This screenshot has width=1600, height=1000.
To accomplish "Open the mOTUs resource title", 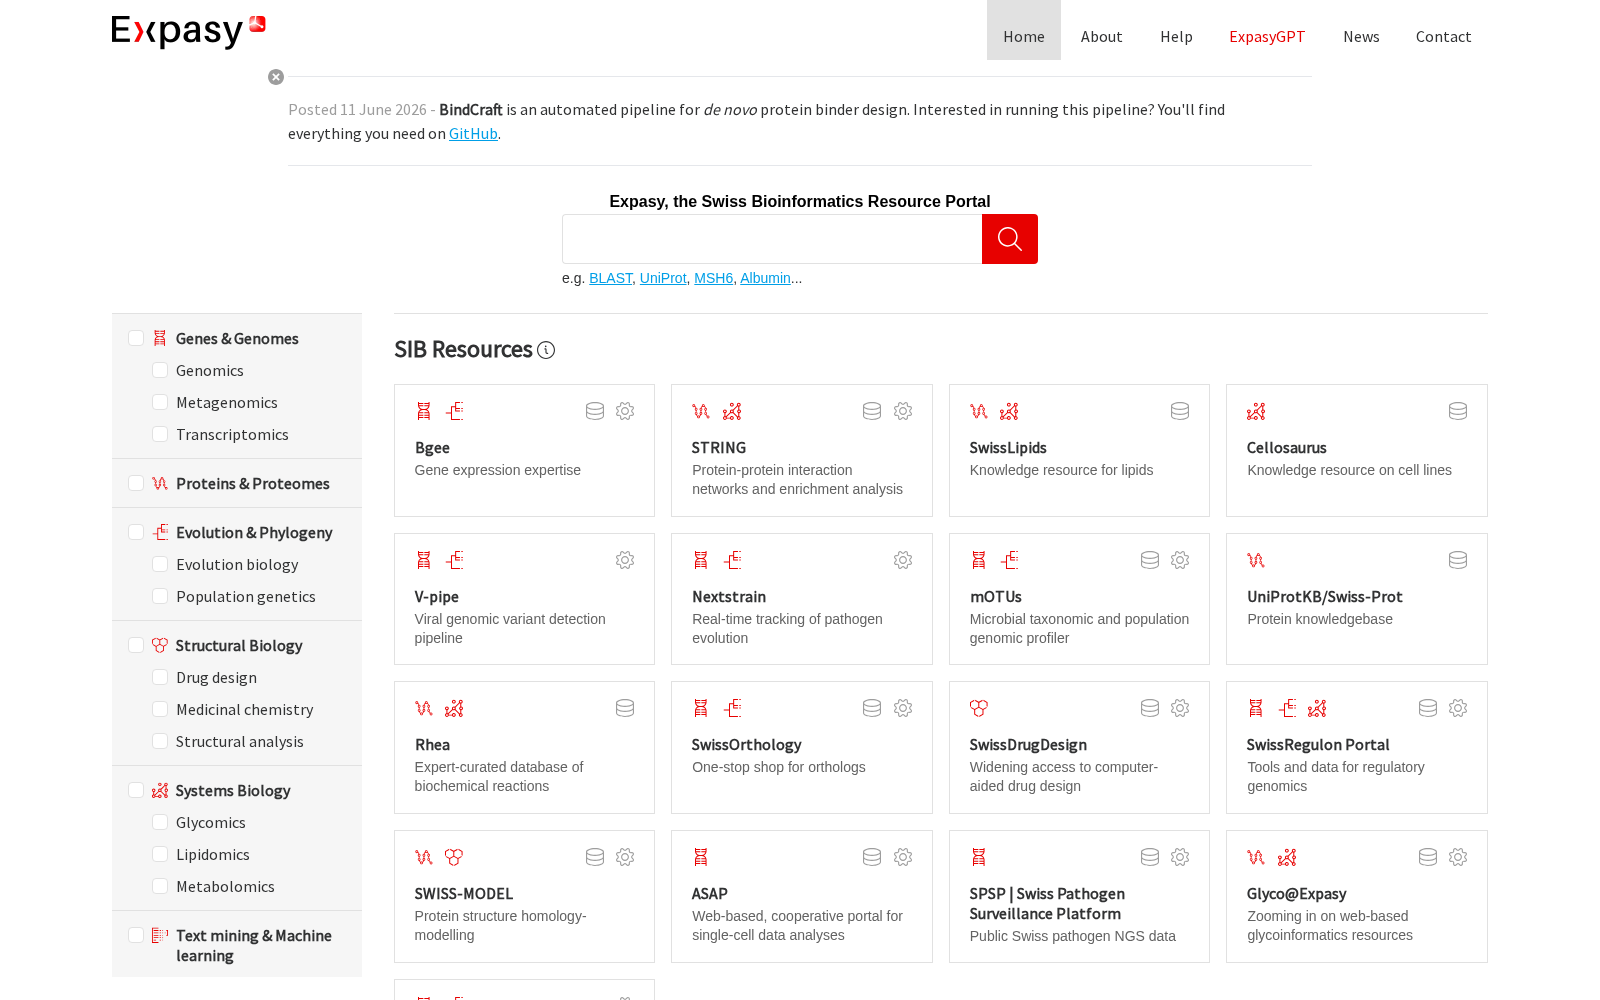I will coord(996,597).
